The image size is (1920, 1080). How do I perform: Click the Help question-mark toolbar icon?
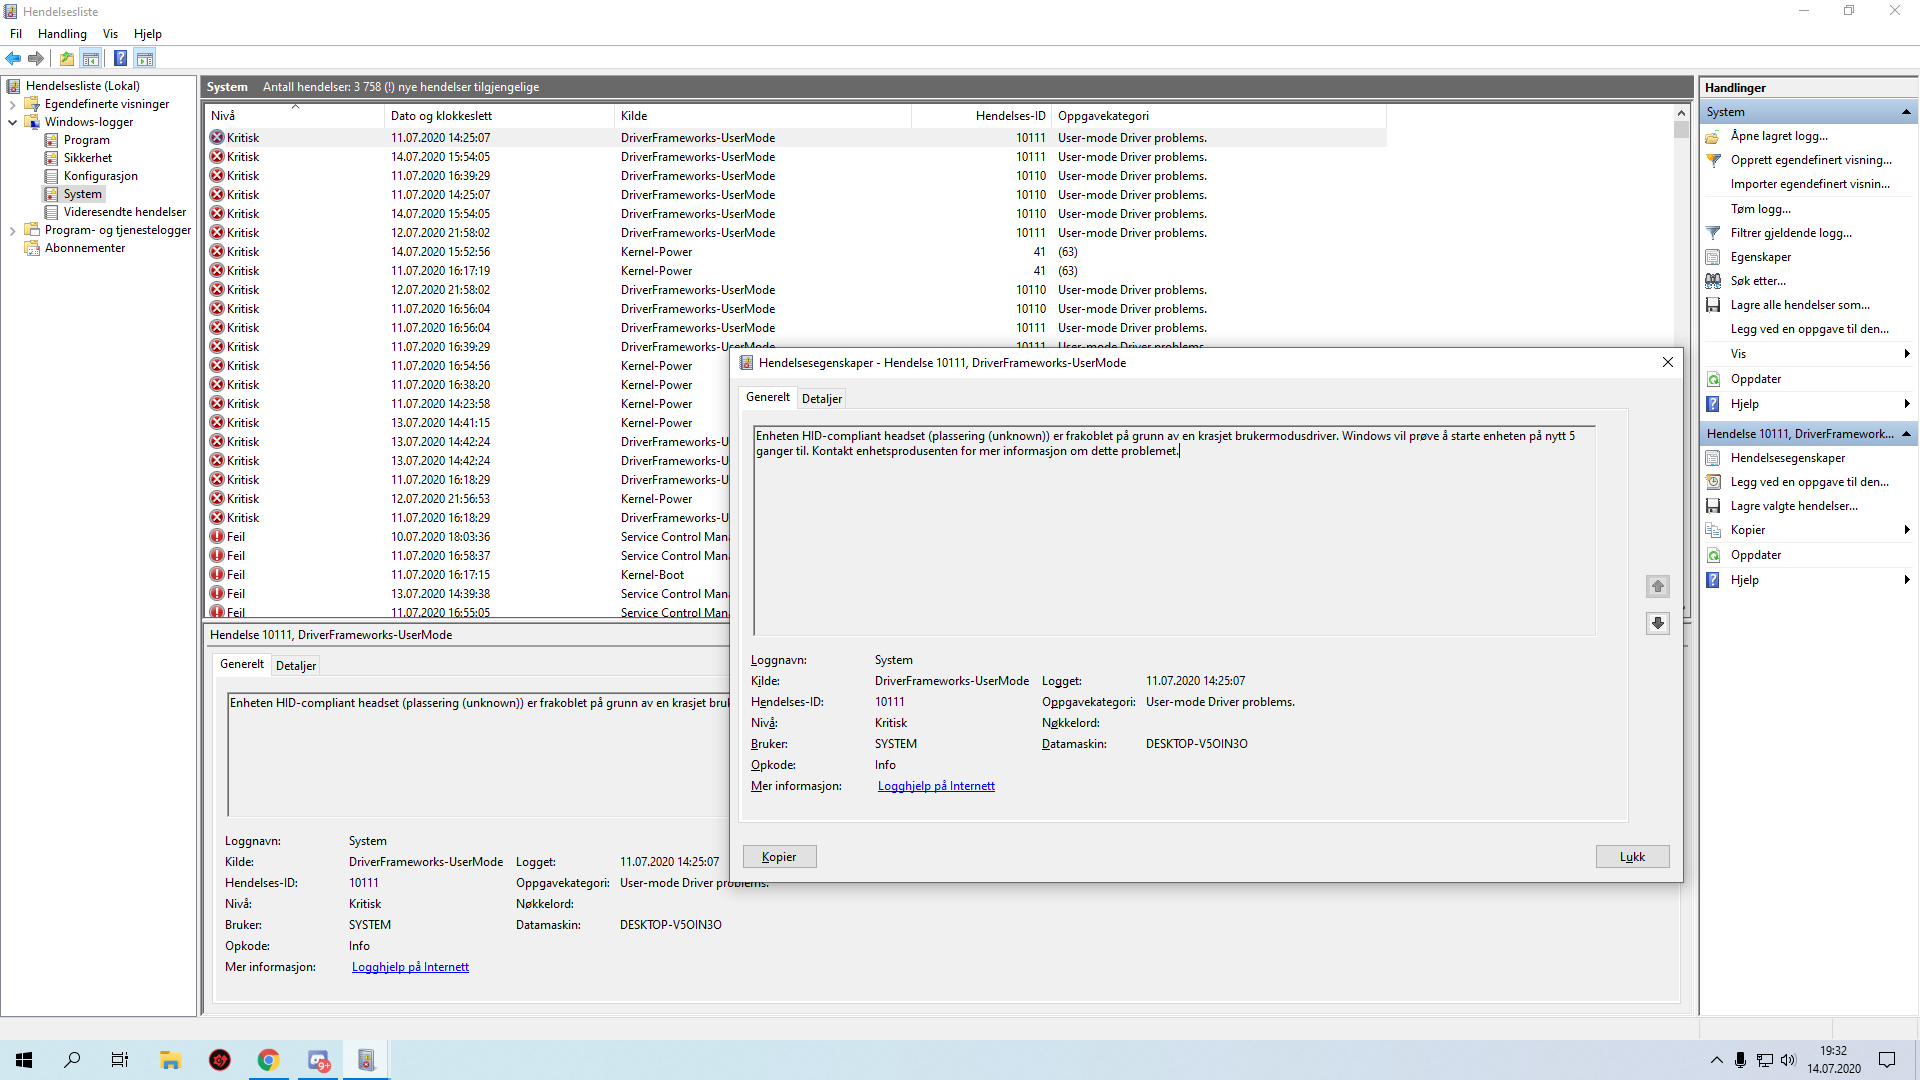point(120,58)
